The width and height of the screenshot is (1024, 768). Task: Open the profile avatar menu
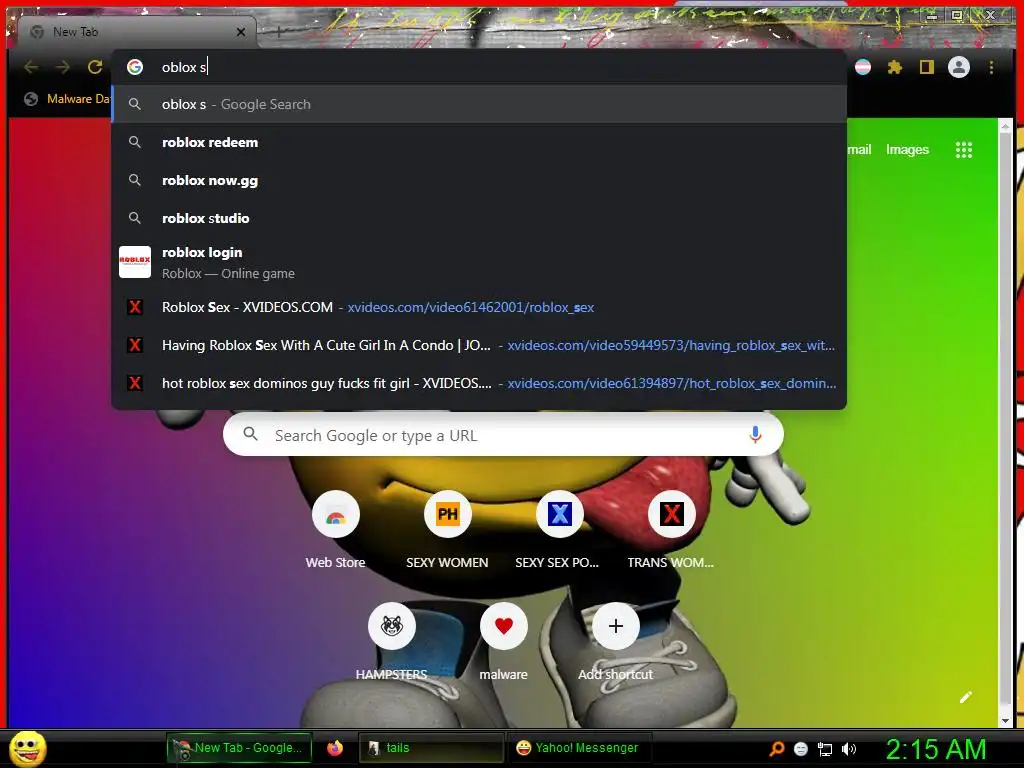(x=959, y=67)
